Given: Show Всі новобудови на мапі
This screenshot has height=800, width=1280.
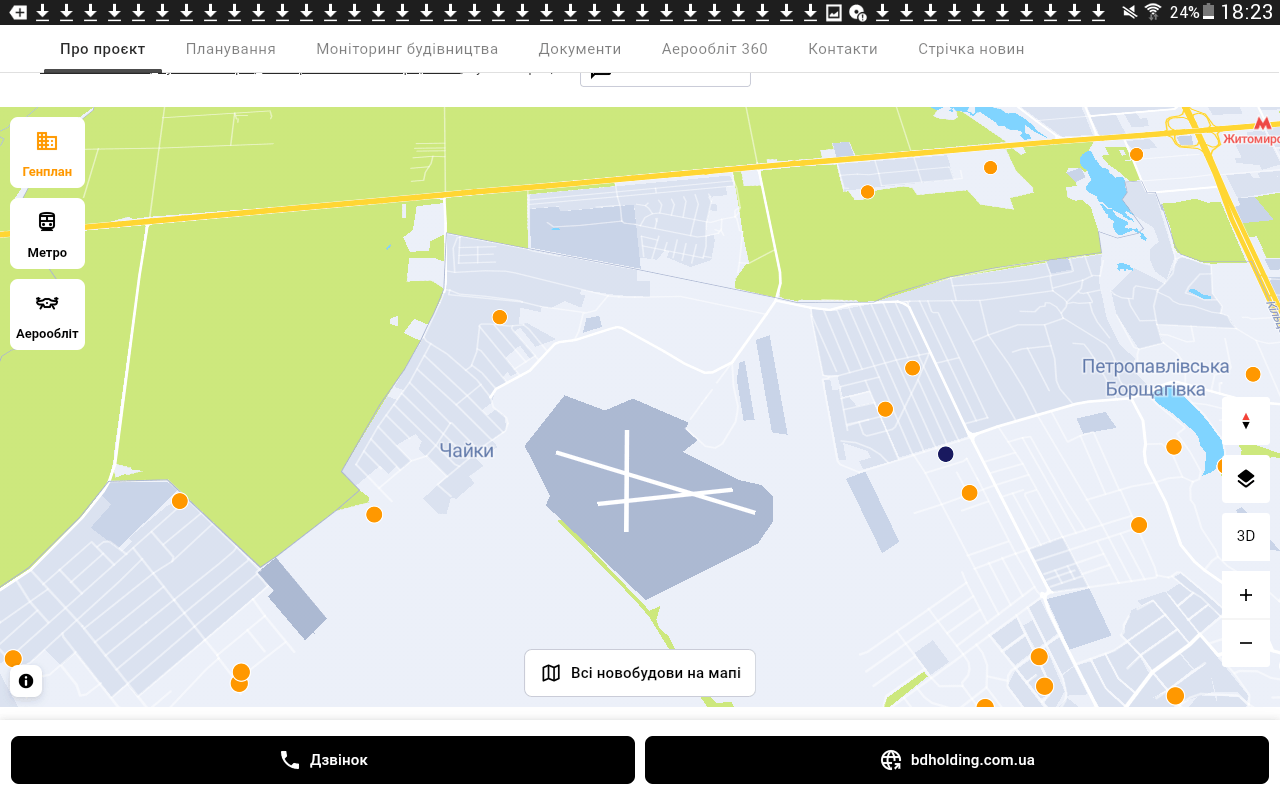Looking at the screenshot, I should [640, 673].
